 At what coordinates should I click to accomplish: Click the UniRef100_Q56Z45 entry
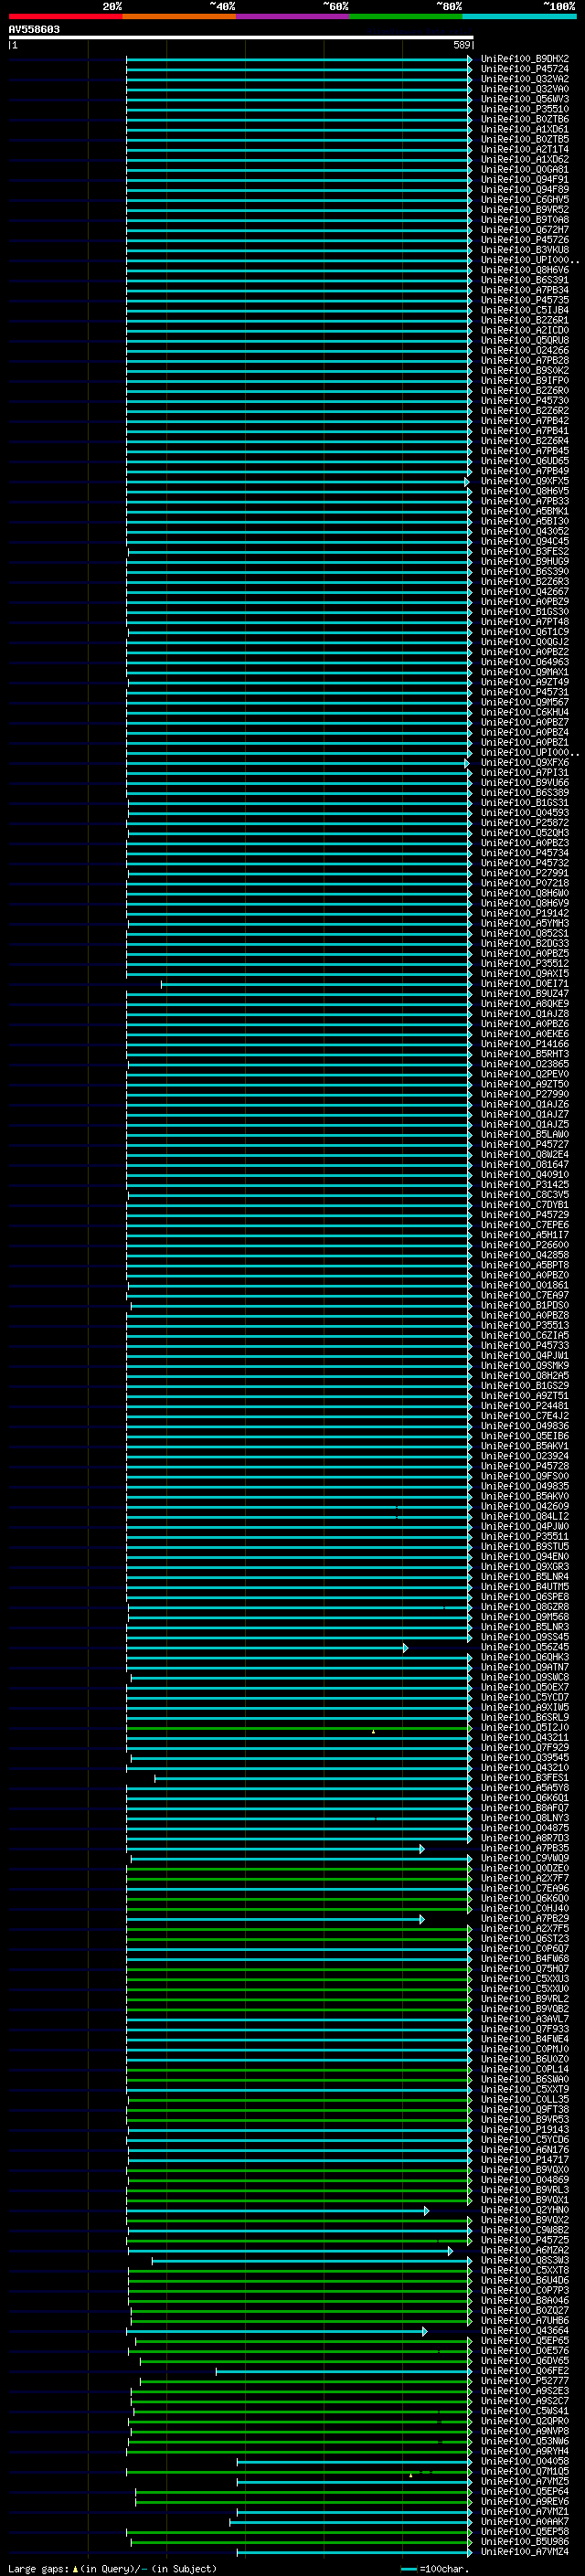(x=525, y=1647)
